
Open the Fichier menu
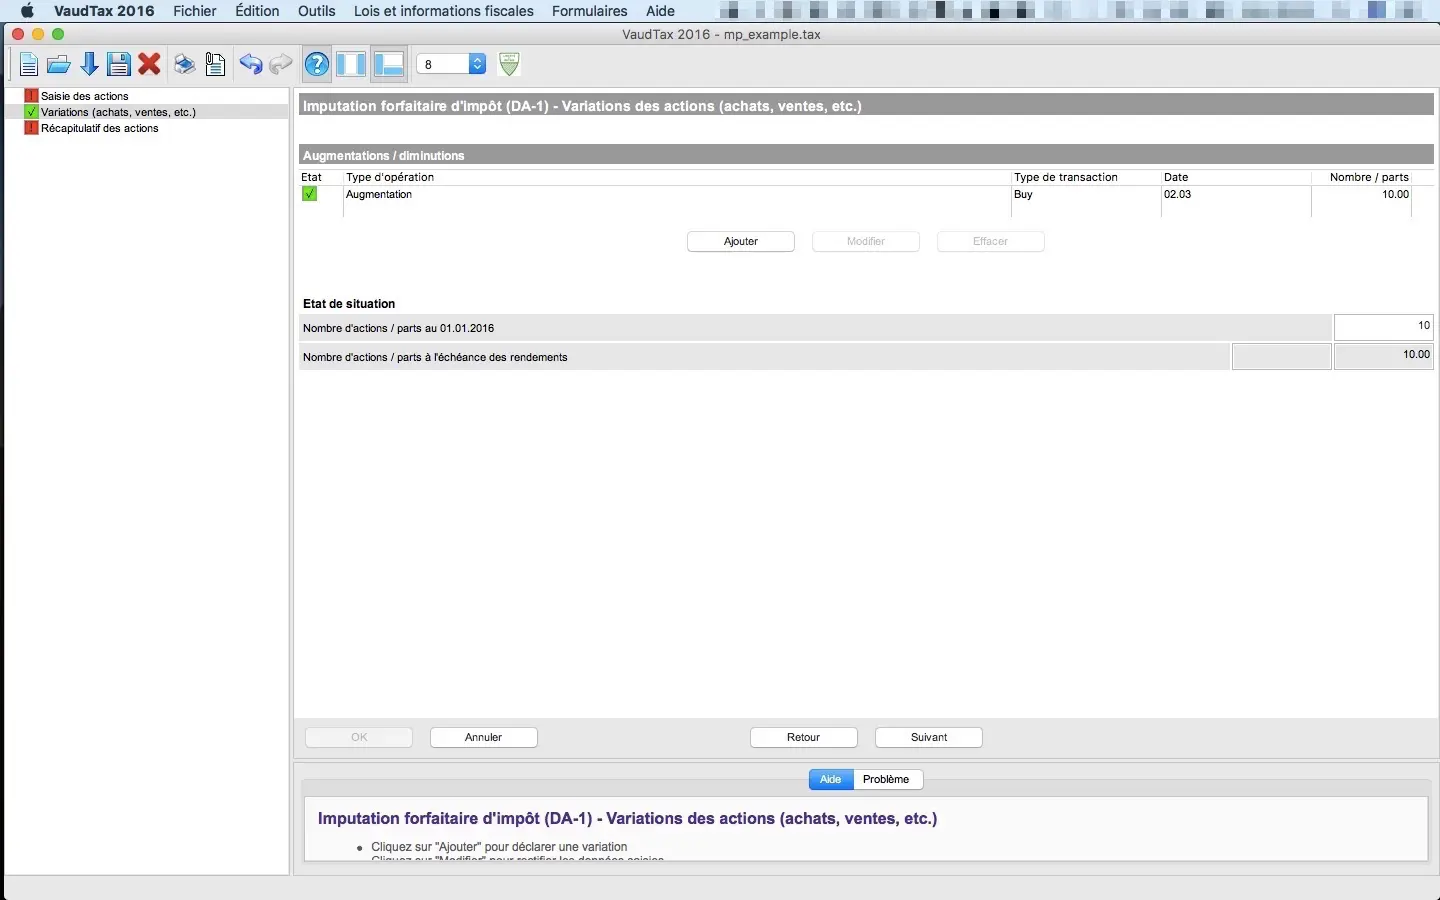(195, 11)
